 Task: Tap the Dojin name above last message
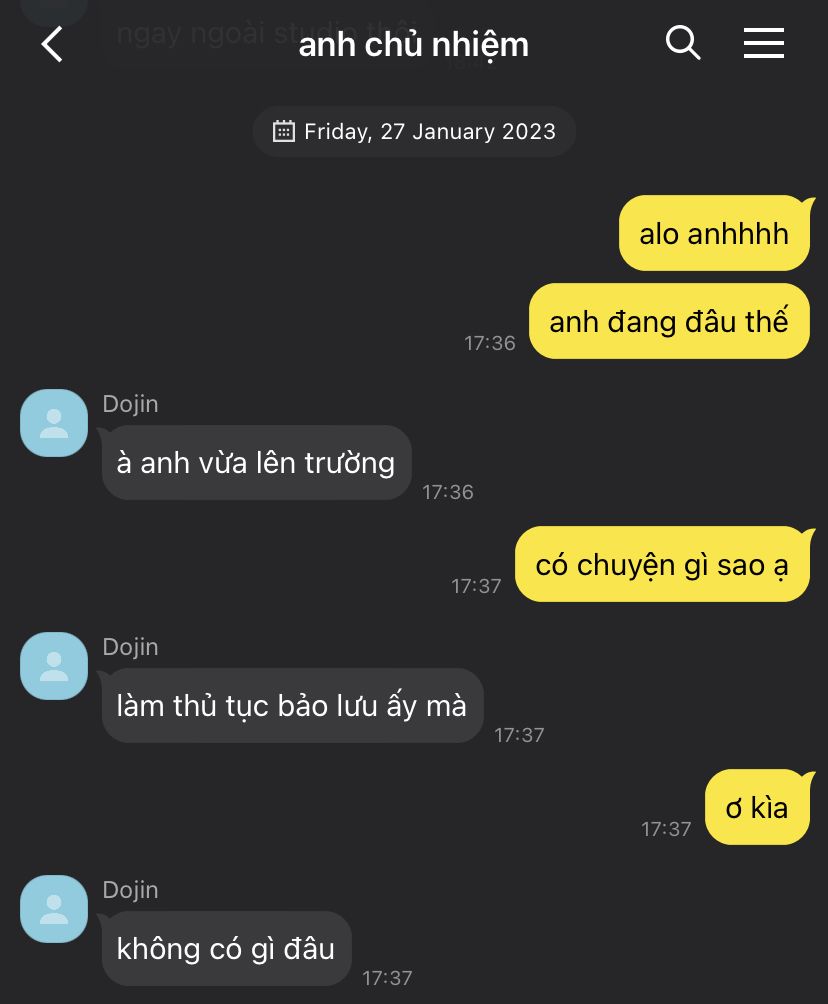(x=131, y=890)
